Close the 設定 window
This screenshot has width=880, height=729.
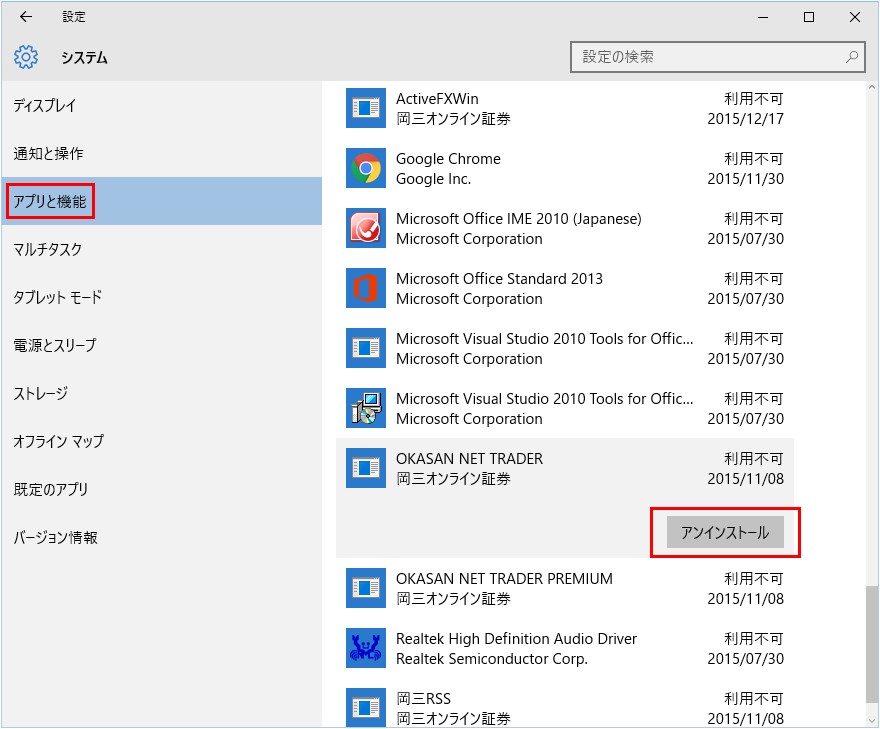click(x=855, y=17)
